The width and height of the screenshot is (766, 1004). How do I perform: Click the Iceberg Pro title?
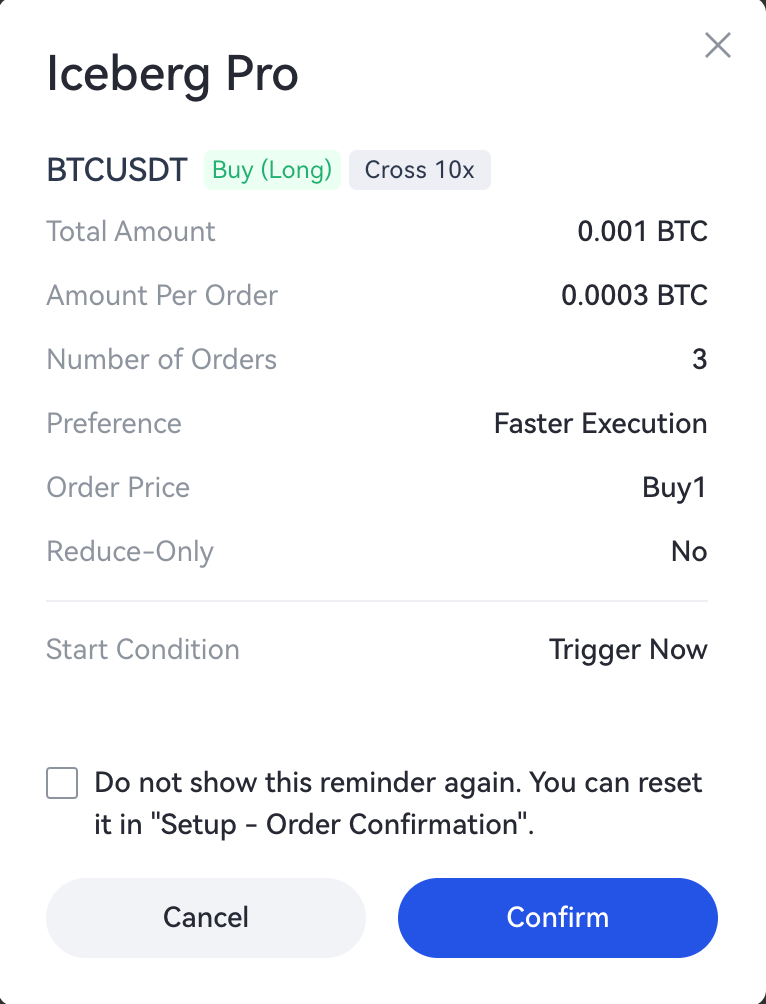172,77
